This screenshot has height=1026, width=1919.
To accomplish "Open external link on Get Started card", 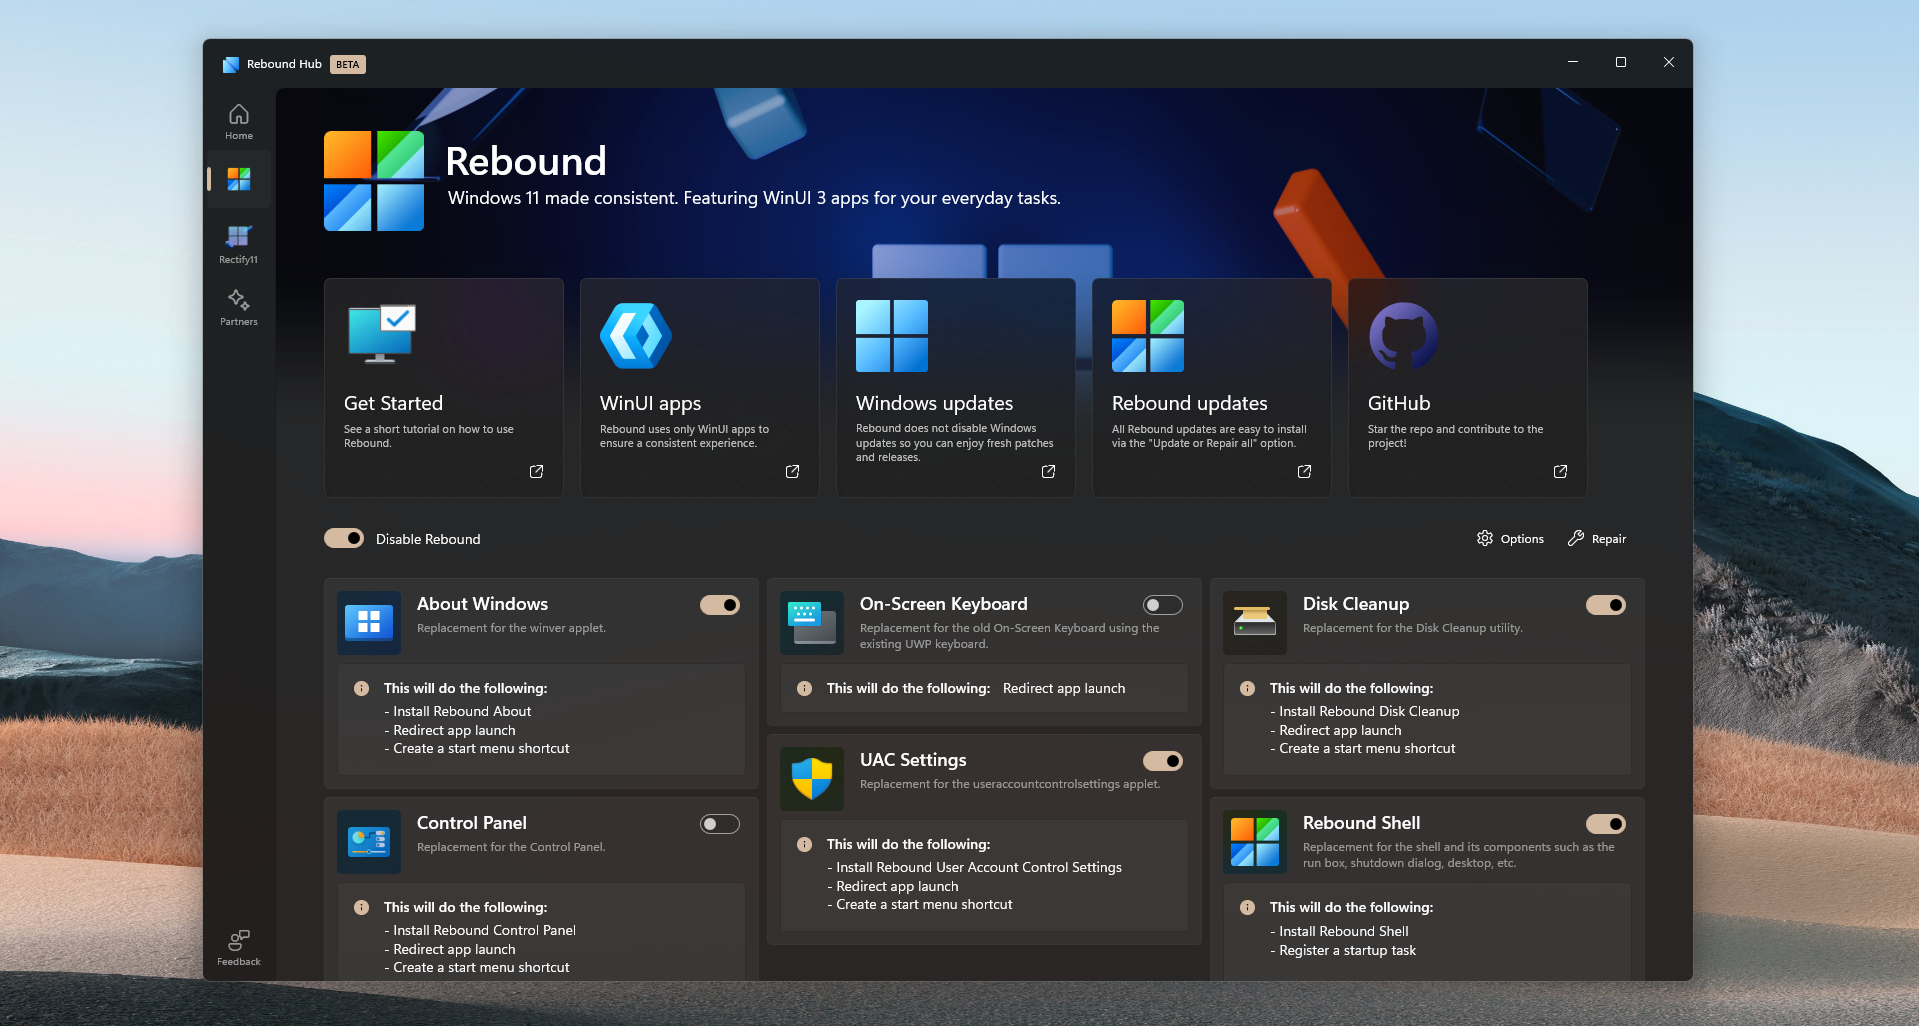I will (x=536, y=471).
